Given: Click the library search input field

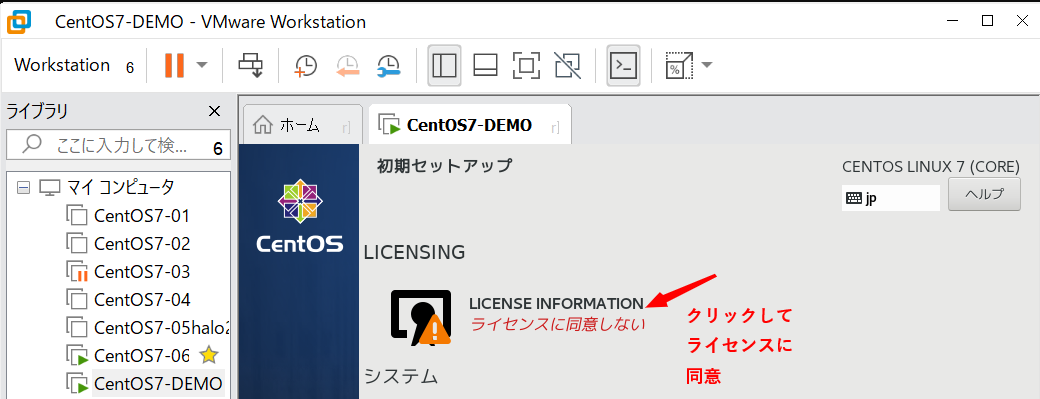Looking at the screenshot, I should (119, 144).
